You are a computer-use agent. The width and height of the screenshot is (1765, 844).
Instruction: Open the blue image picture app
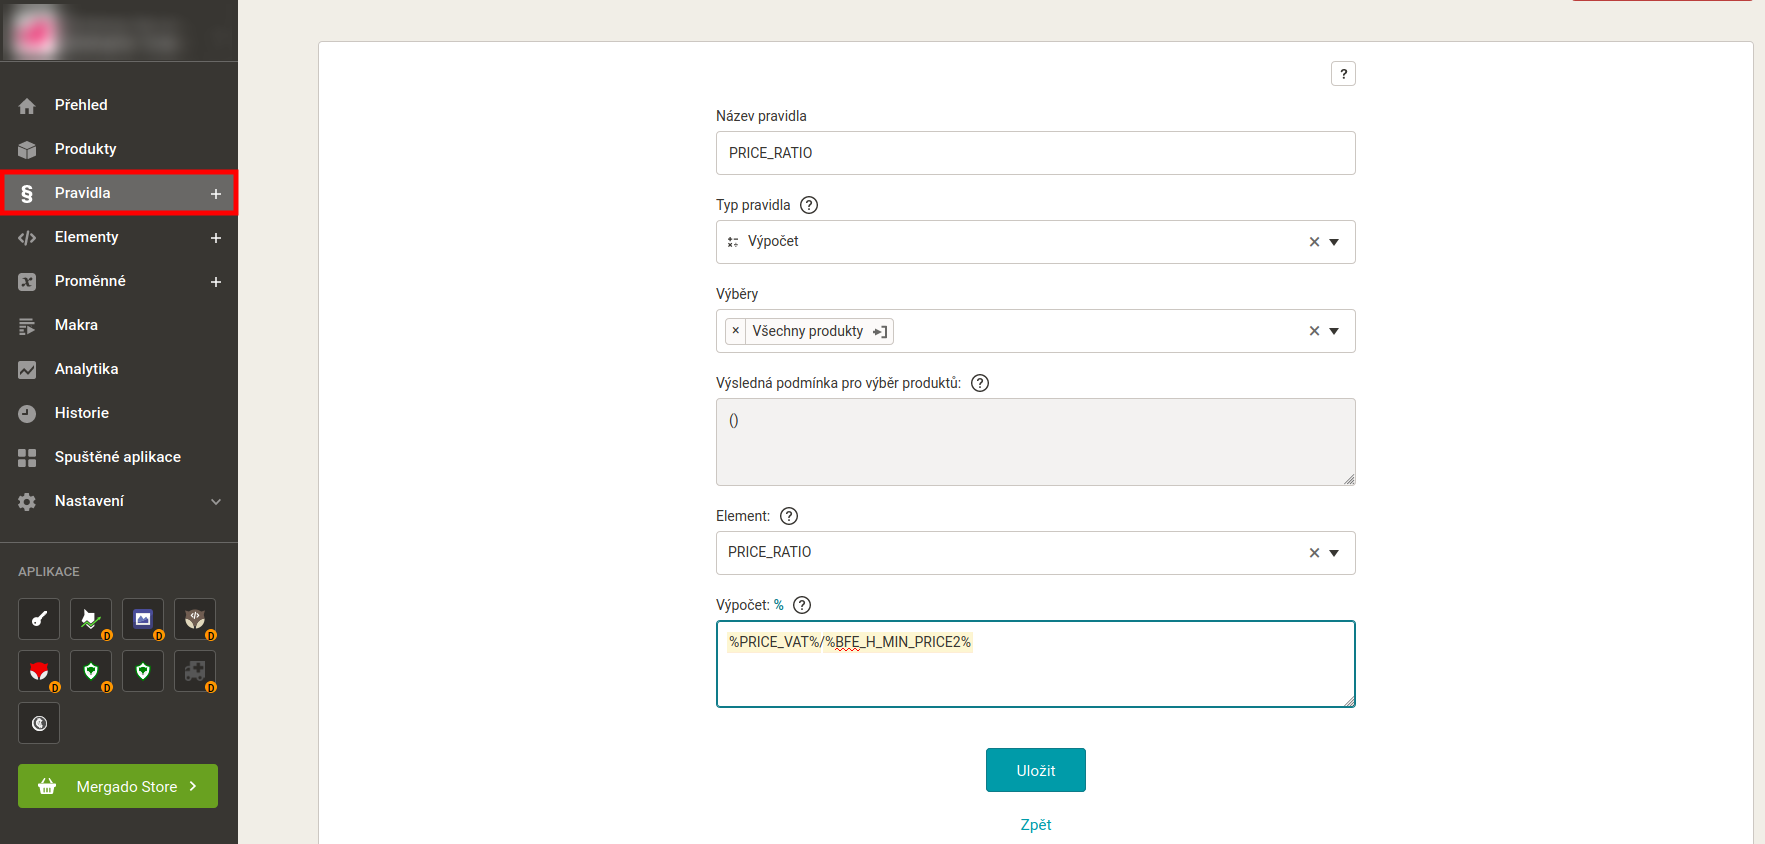143,619
